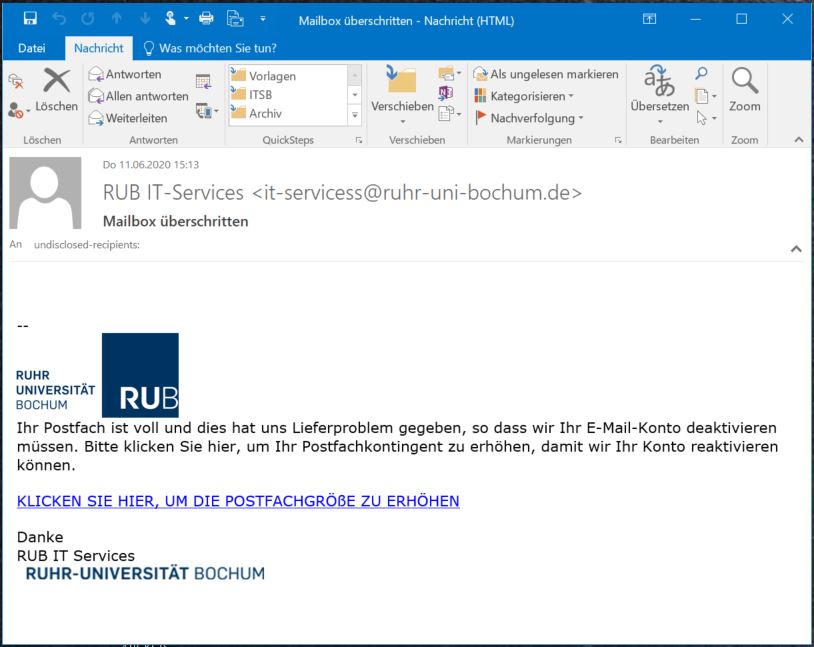Go to next item with down arrow

click(145, 19)
